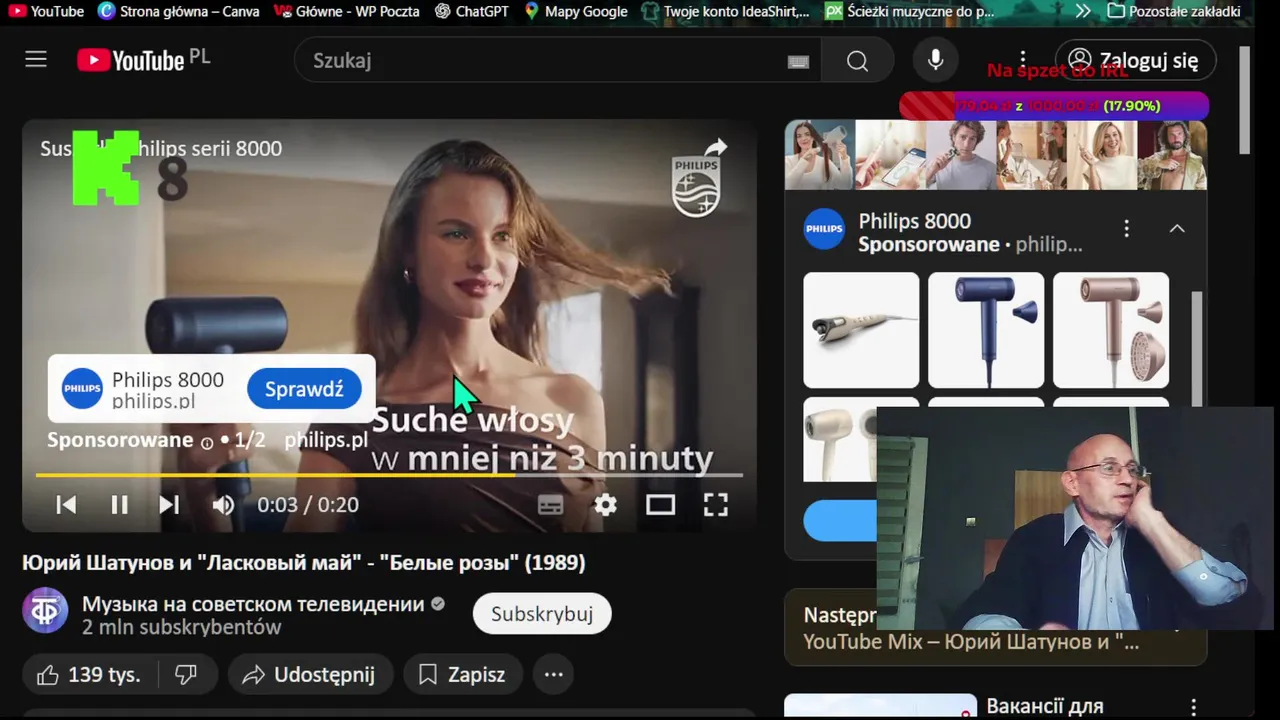Click Udostępnij share button

click(310, 675)
